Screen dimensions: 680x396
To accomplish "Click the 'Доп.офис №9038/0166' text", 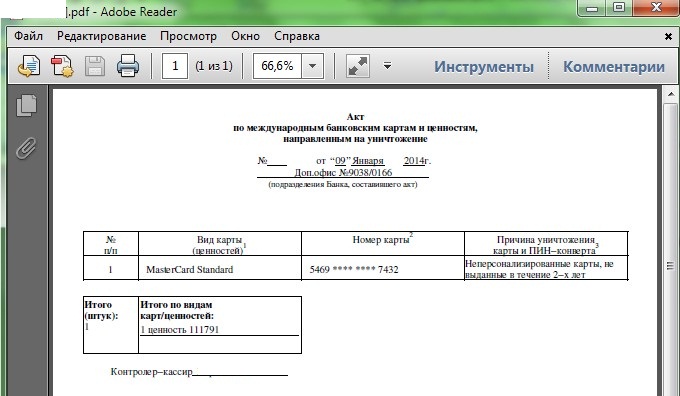I will [x=343, y=172].
